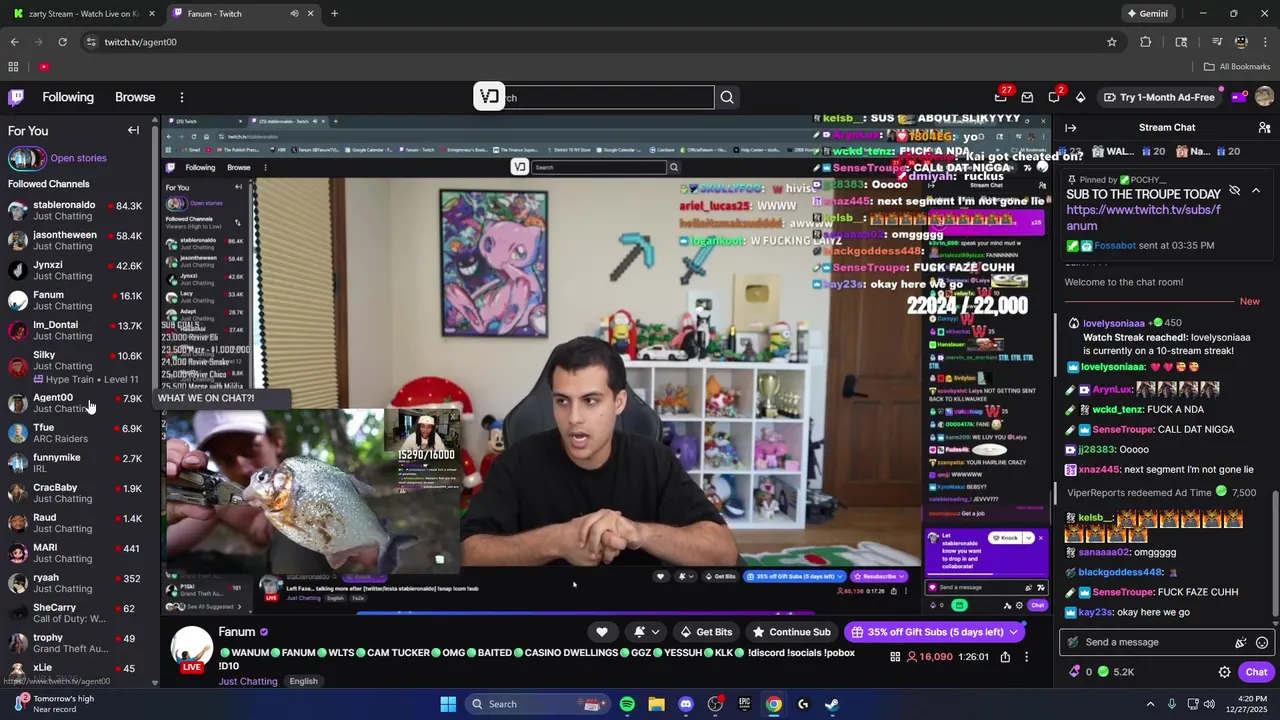Open the Twitch home logo
This screenshot has width=1280, height=720.
point(16,97)
